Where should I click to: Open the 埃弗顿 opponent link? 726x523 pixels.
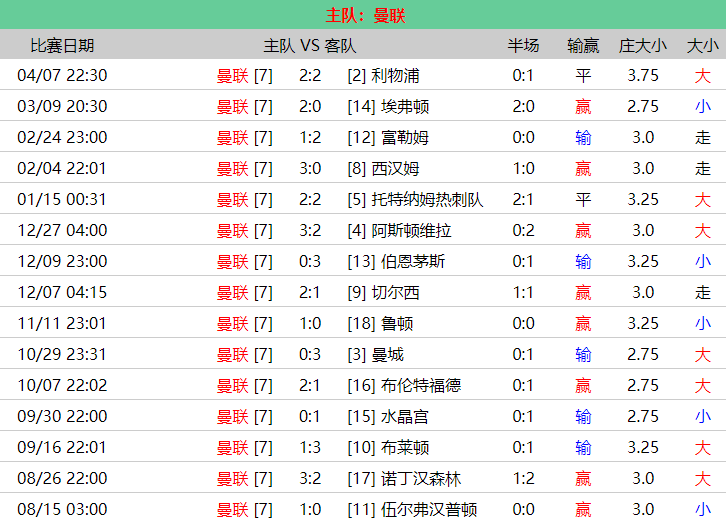tap(405, 107)
